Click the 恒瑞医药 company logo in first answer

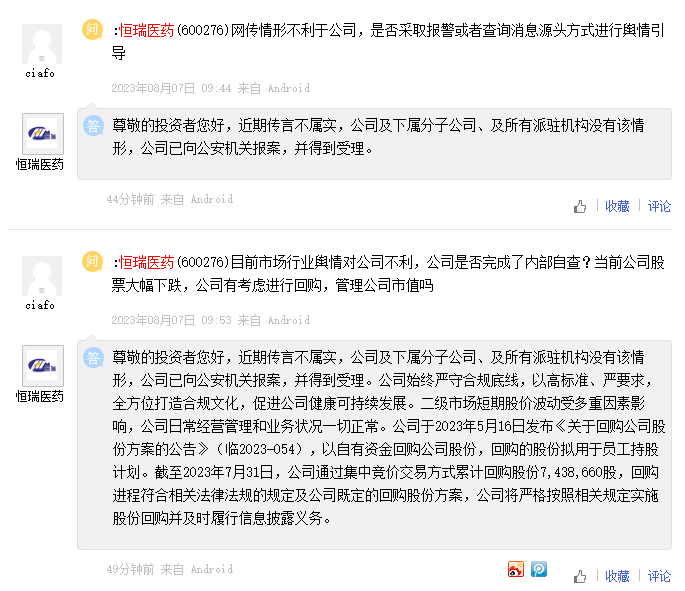42,134
